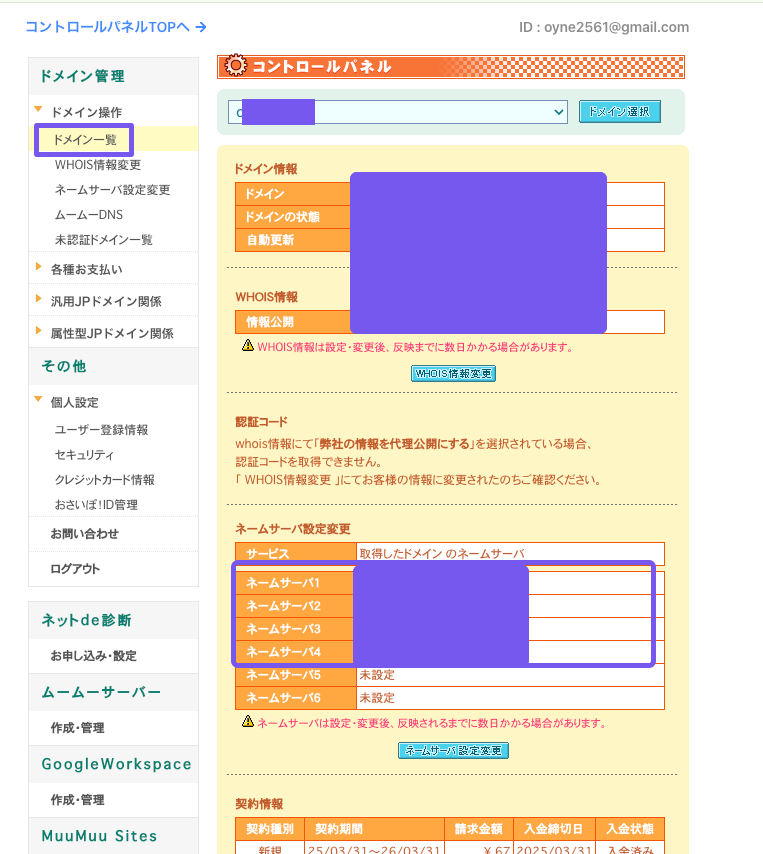Select 汎用JPドメイン関係 menu label

[x=106, y=302]
